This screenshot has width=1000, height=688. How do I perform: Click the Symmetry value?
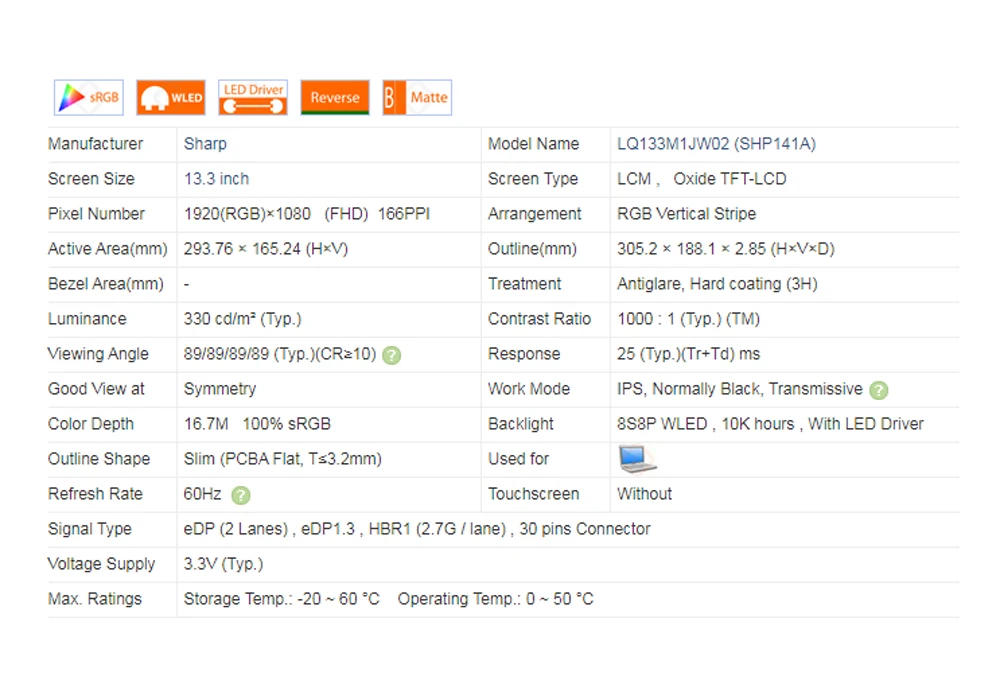(220, 390)
